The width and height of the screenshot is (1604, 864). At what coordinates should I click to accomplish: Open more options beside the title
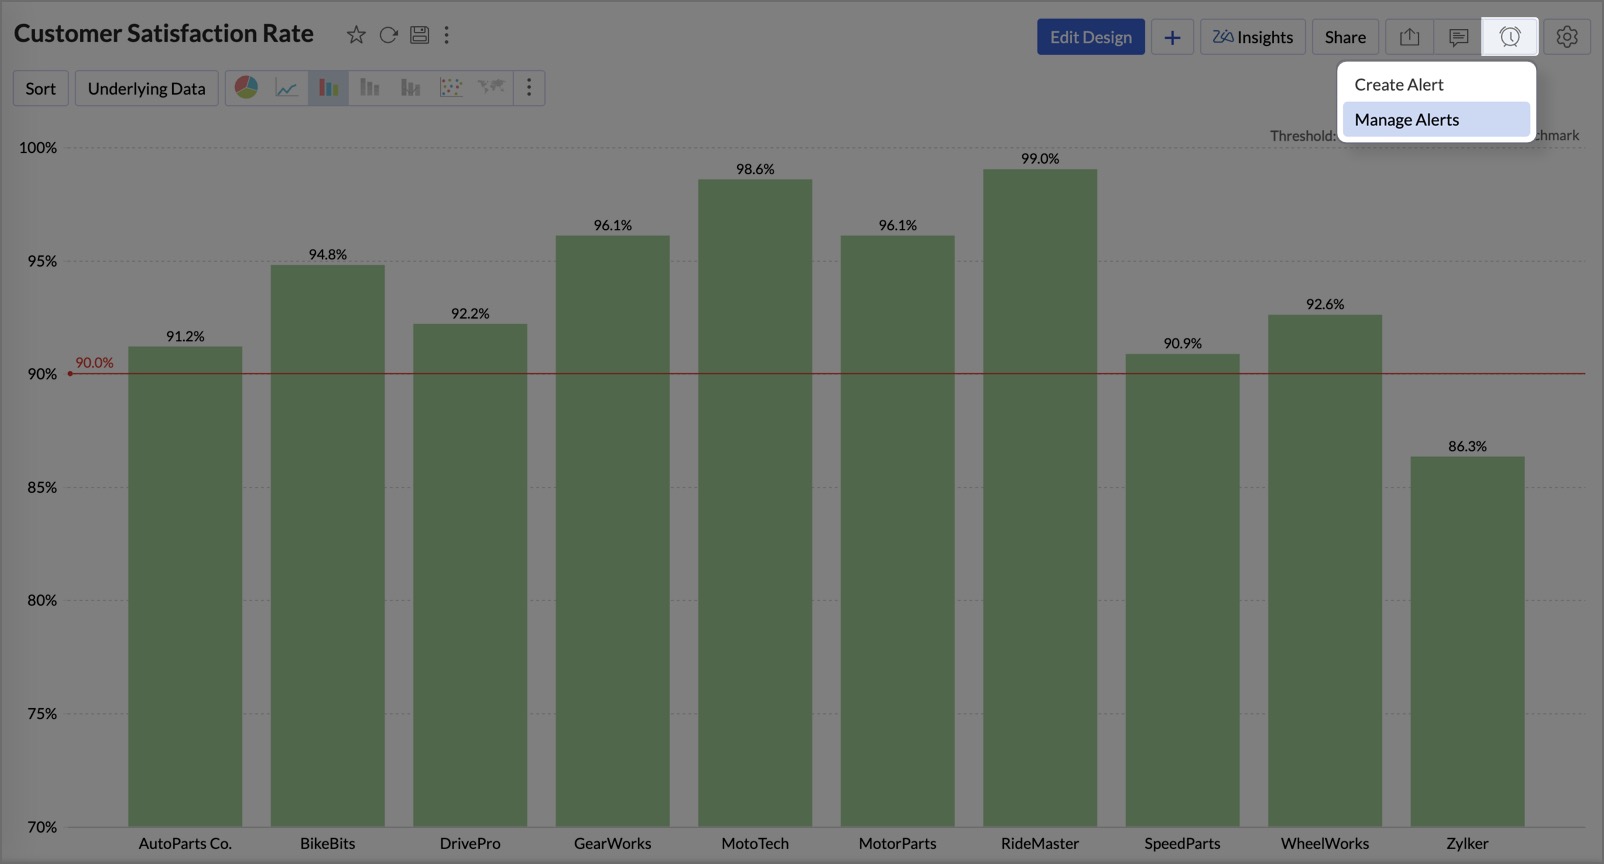pyautogui.click(x=447, y=35)
